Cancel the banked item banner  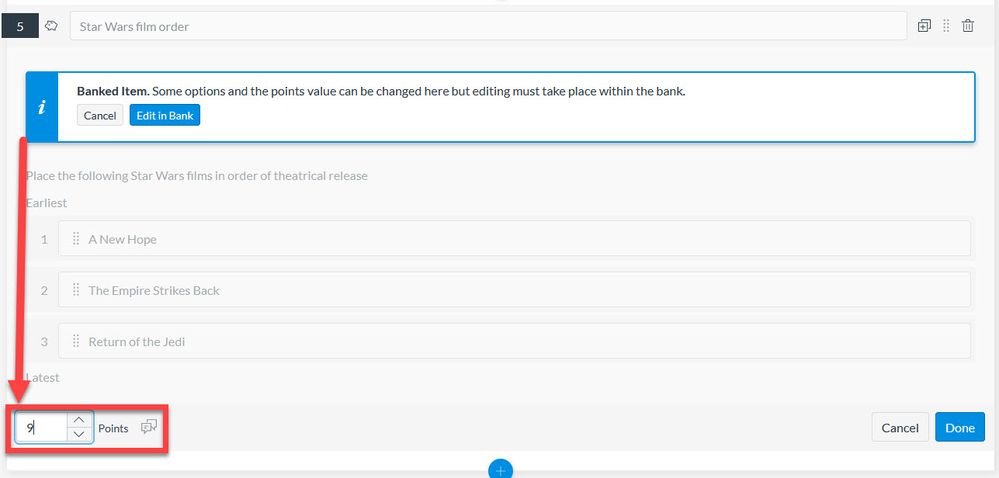(100, 115)
